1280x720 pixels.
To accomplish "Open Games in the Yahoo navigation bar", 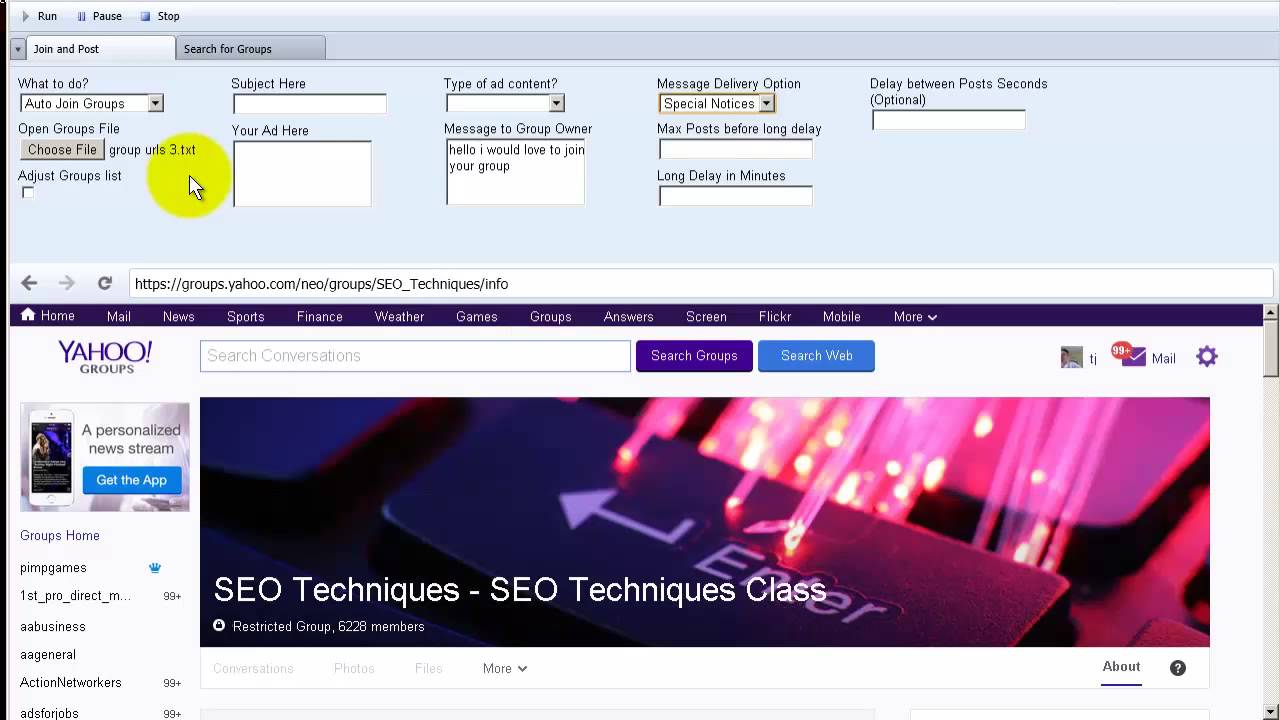I will point(477,316).
